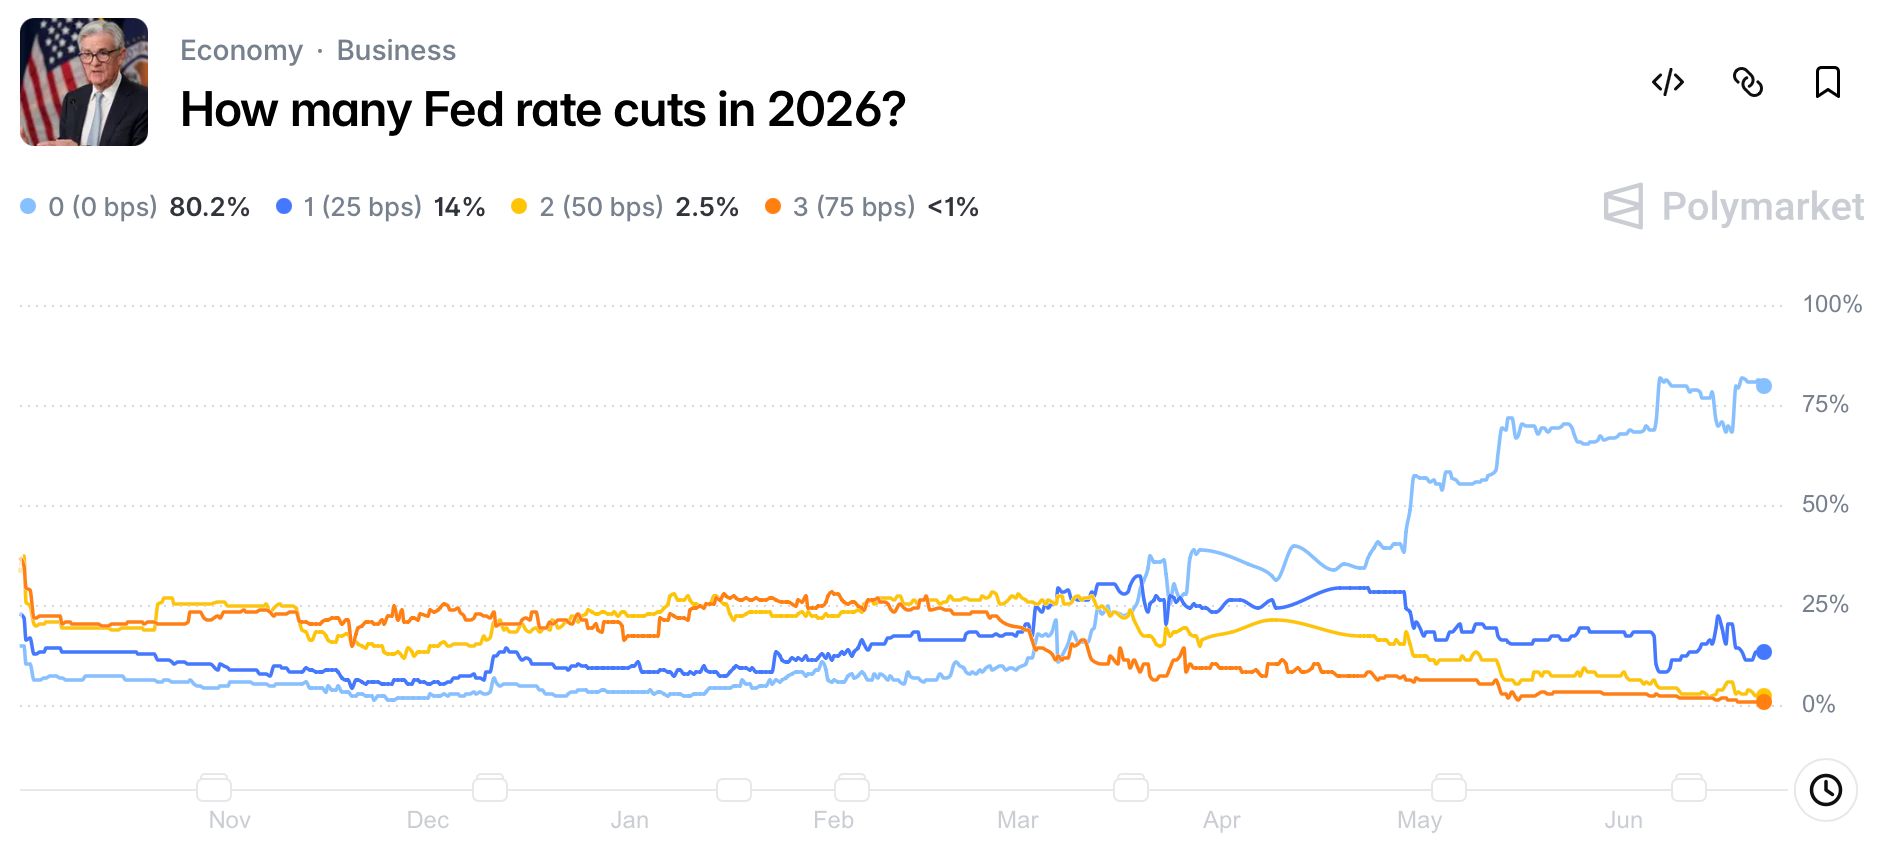Select the Jun marker on the timeline
The width and height of the screenshot is (1894, 864).
click(1624, 820)
